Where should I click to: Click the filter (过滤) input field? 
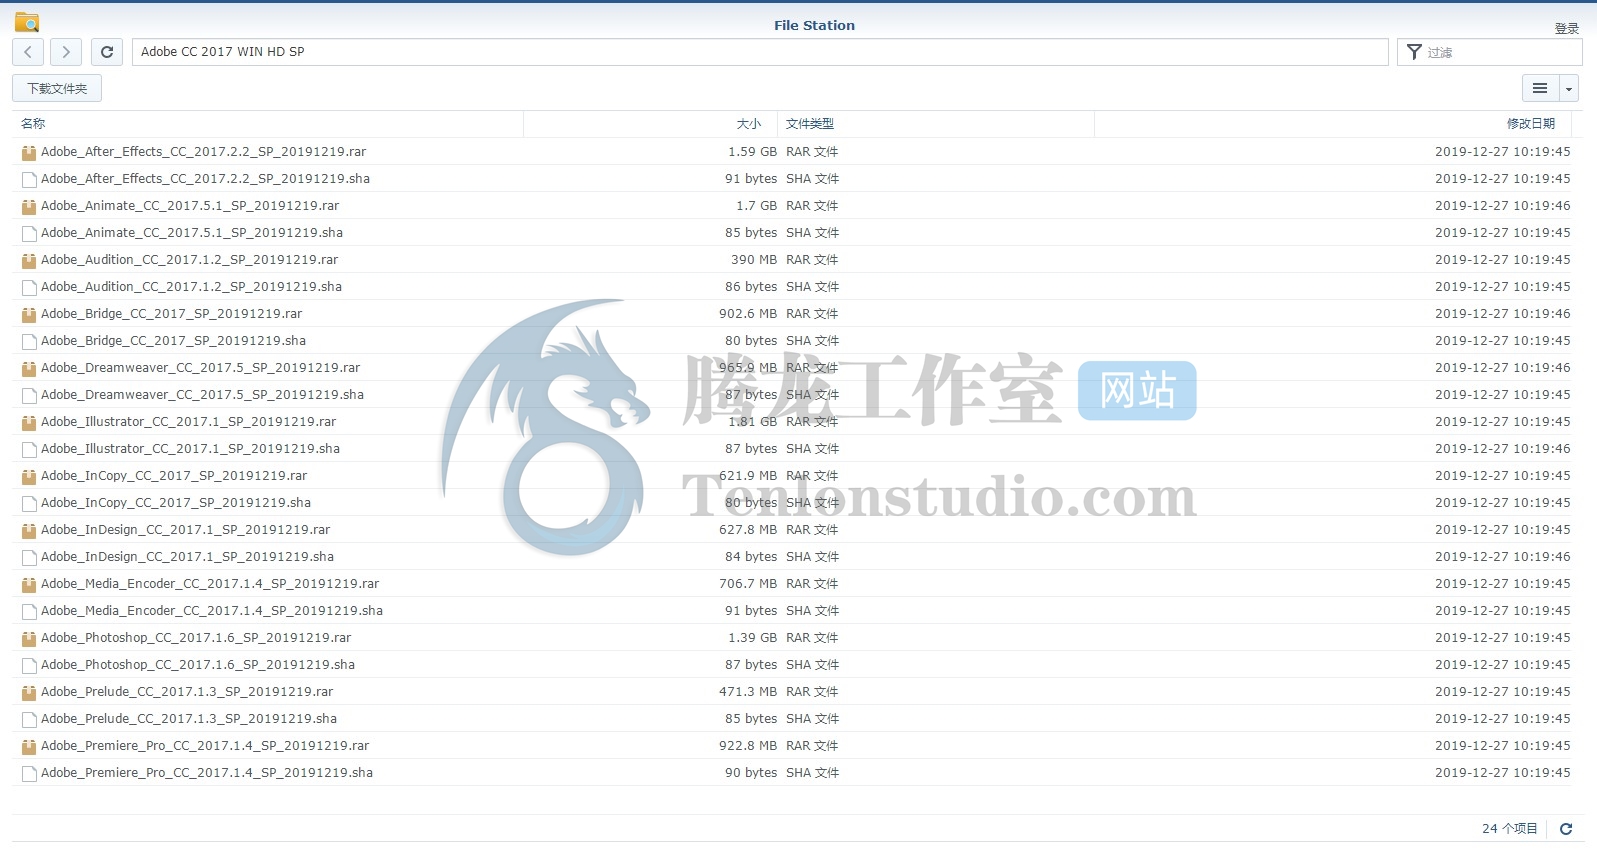pyautogui.click(x=1490, y=52)
